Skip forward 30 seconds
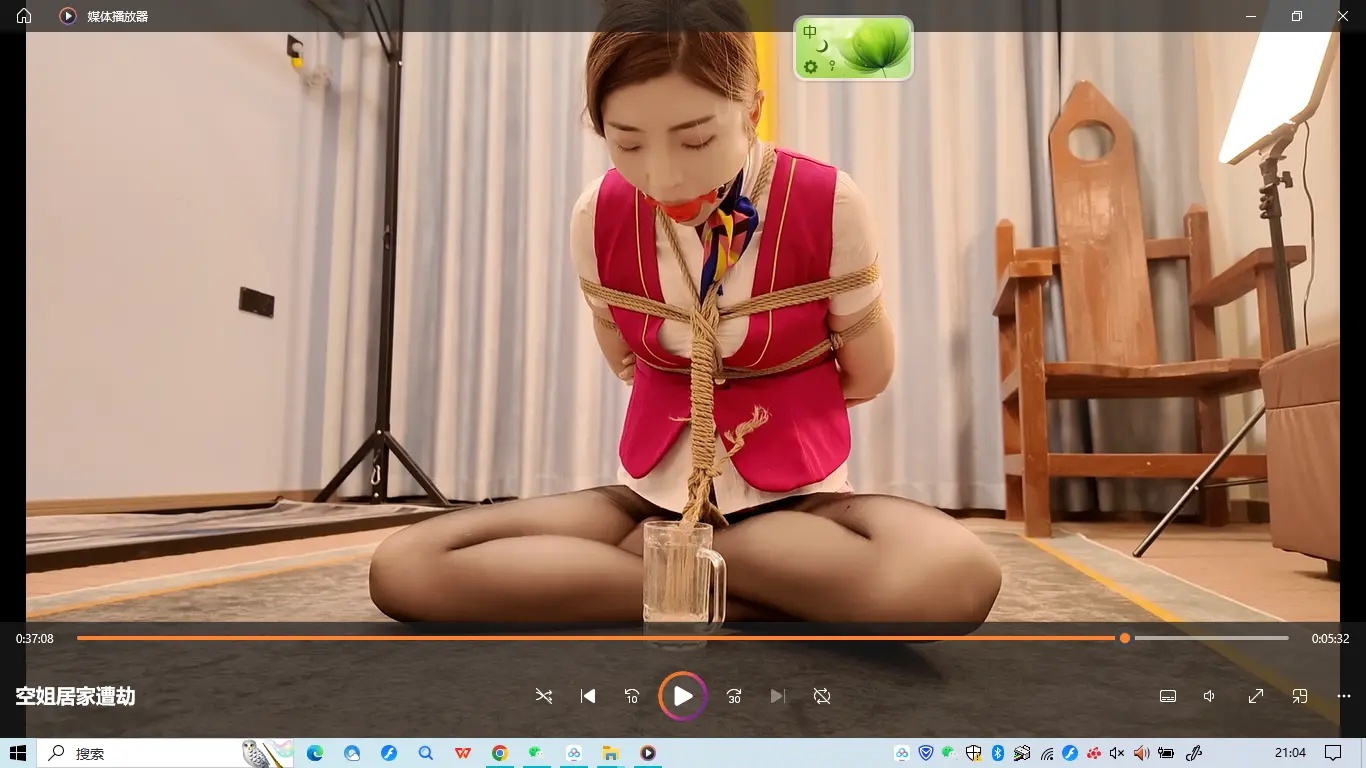 pyautogui.click(x=734, y=696)
